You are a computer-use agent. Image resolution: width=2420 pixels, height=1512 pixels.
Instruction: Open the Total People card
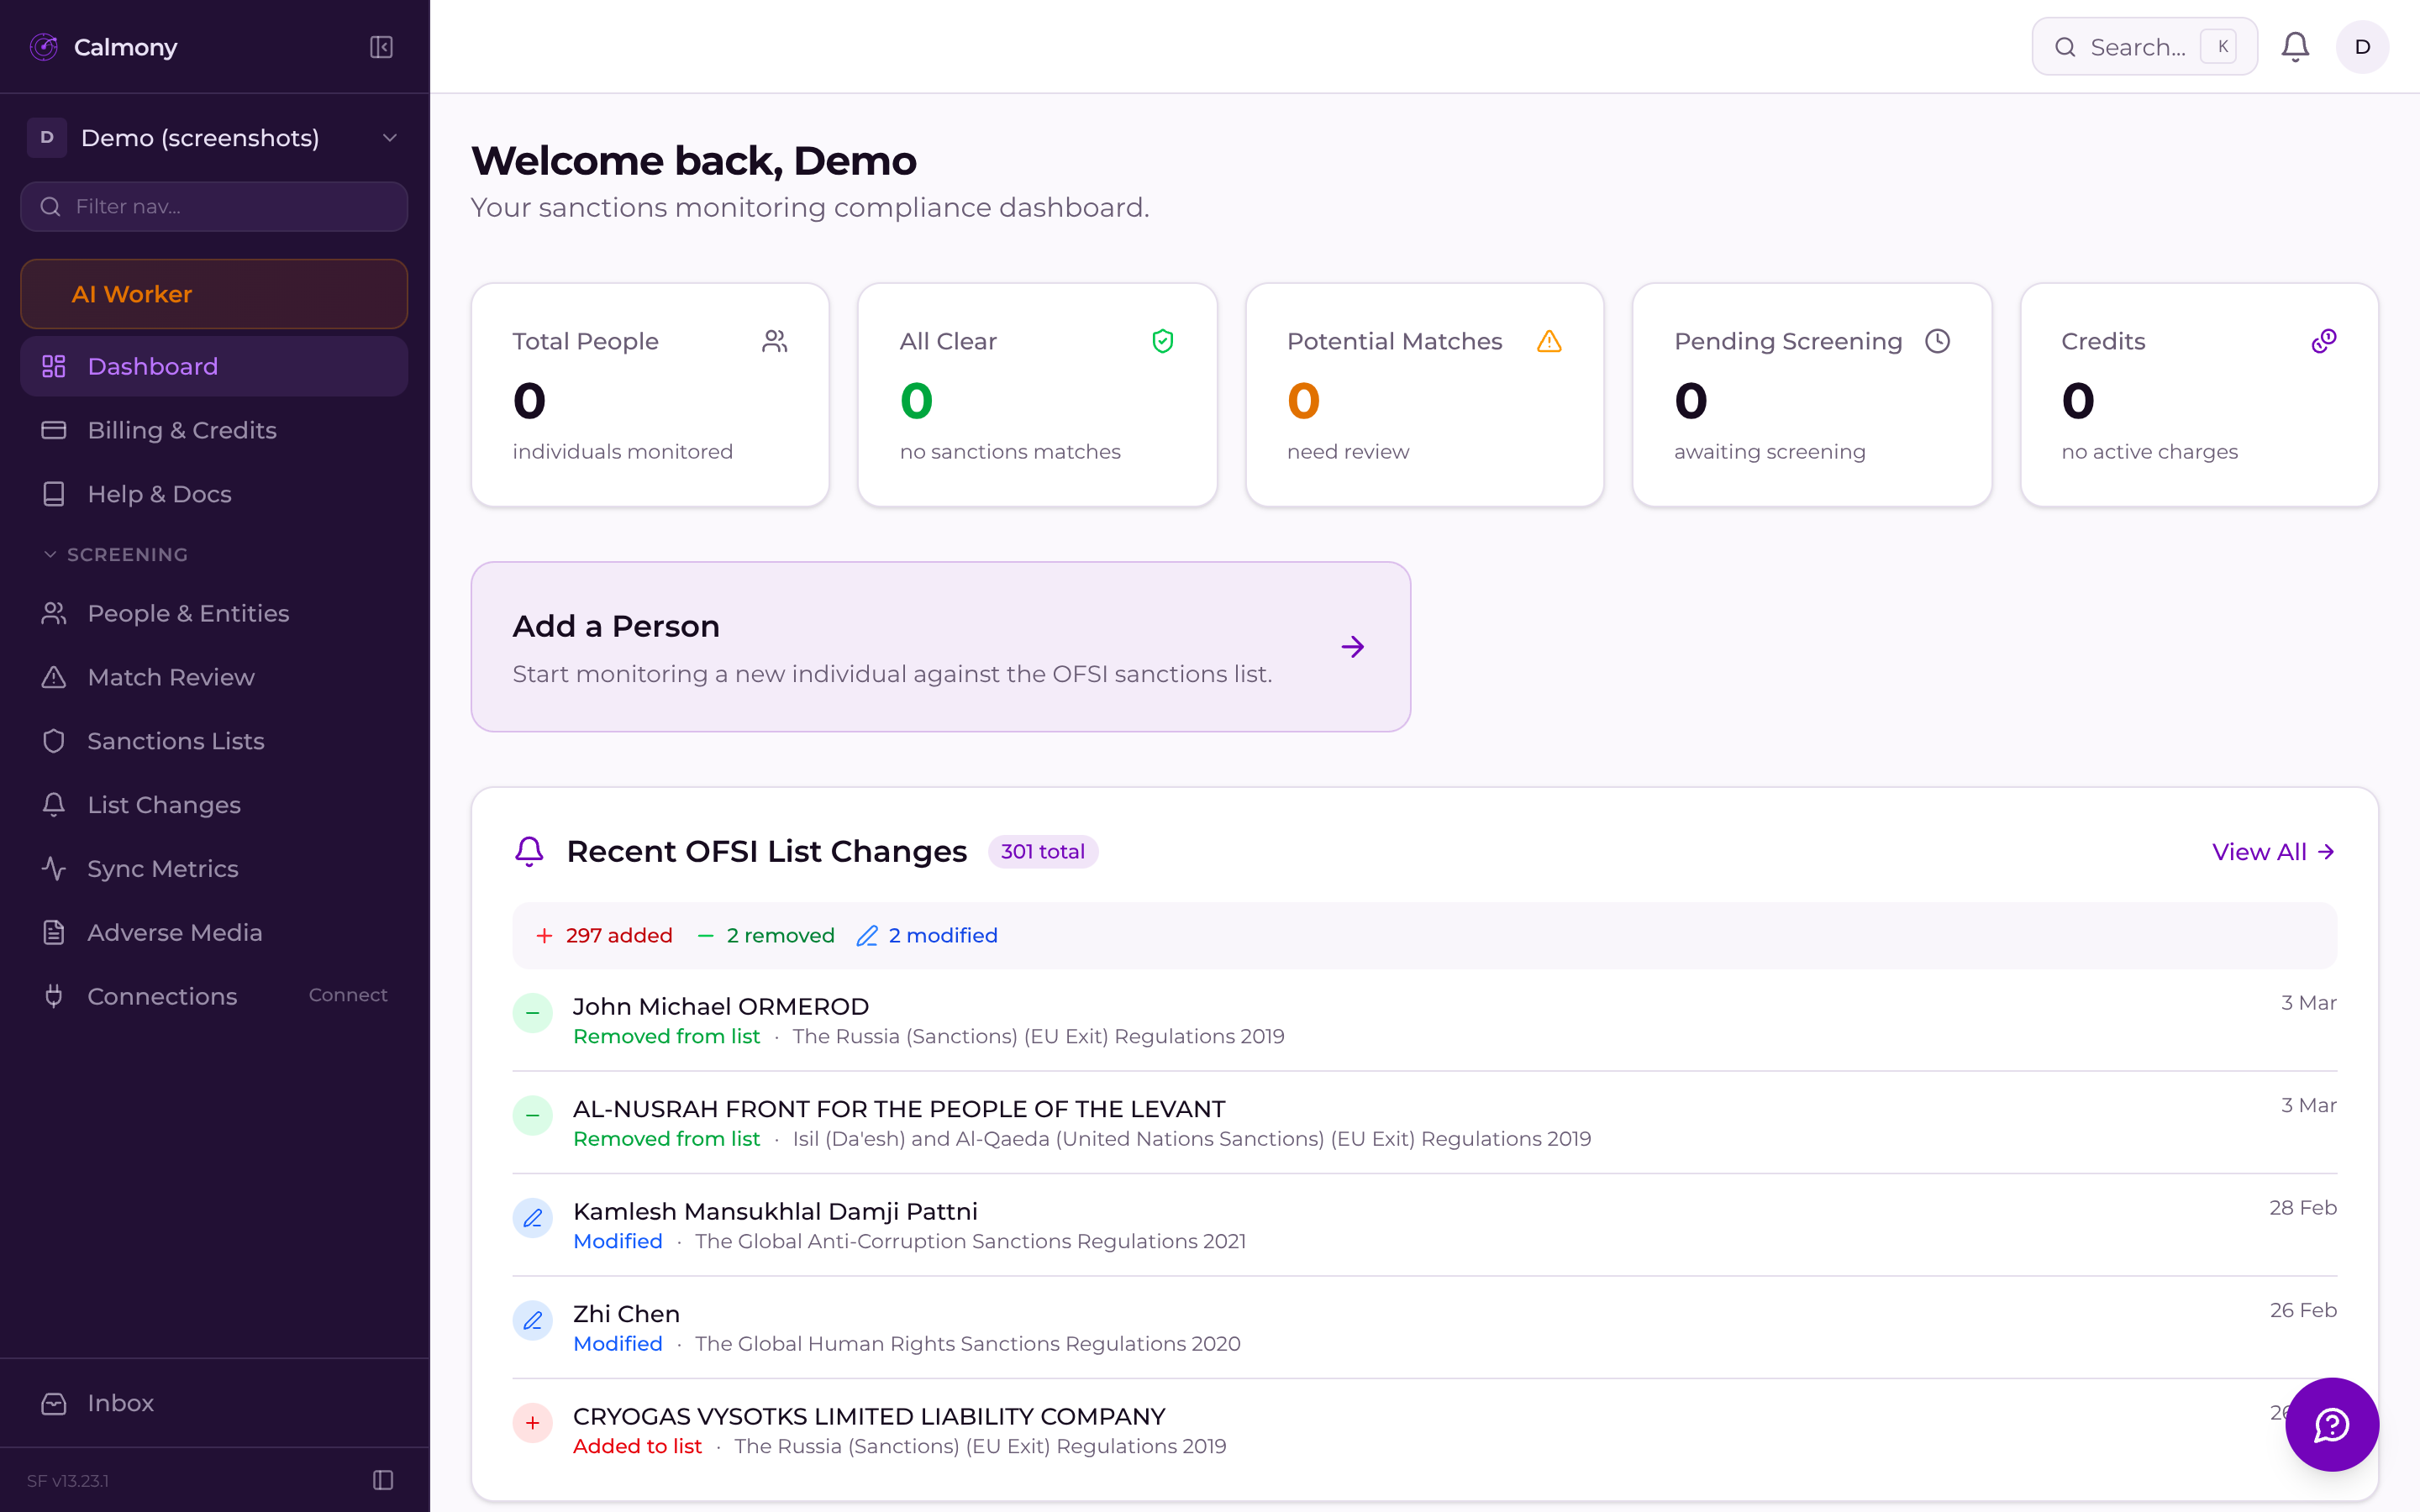click(x=650, y=395)
